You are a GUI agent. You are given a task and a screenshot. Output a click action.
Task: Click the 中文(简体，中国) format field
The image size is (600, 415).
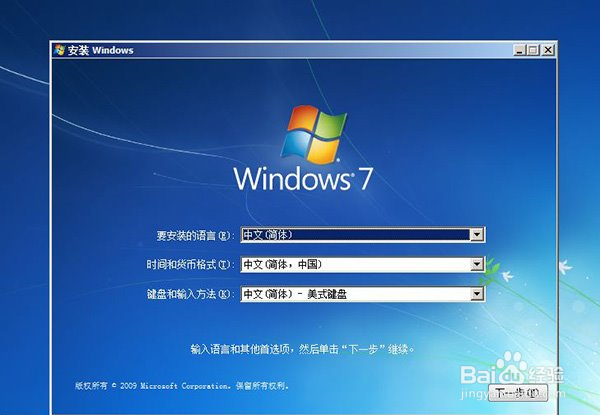tap(363, 264)
